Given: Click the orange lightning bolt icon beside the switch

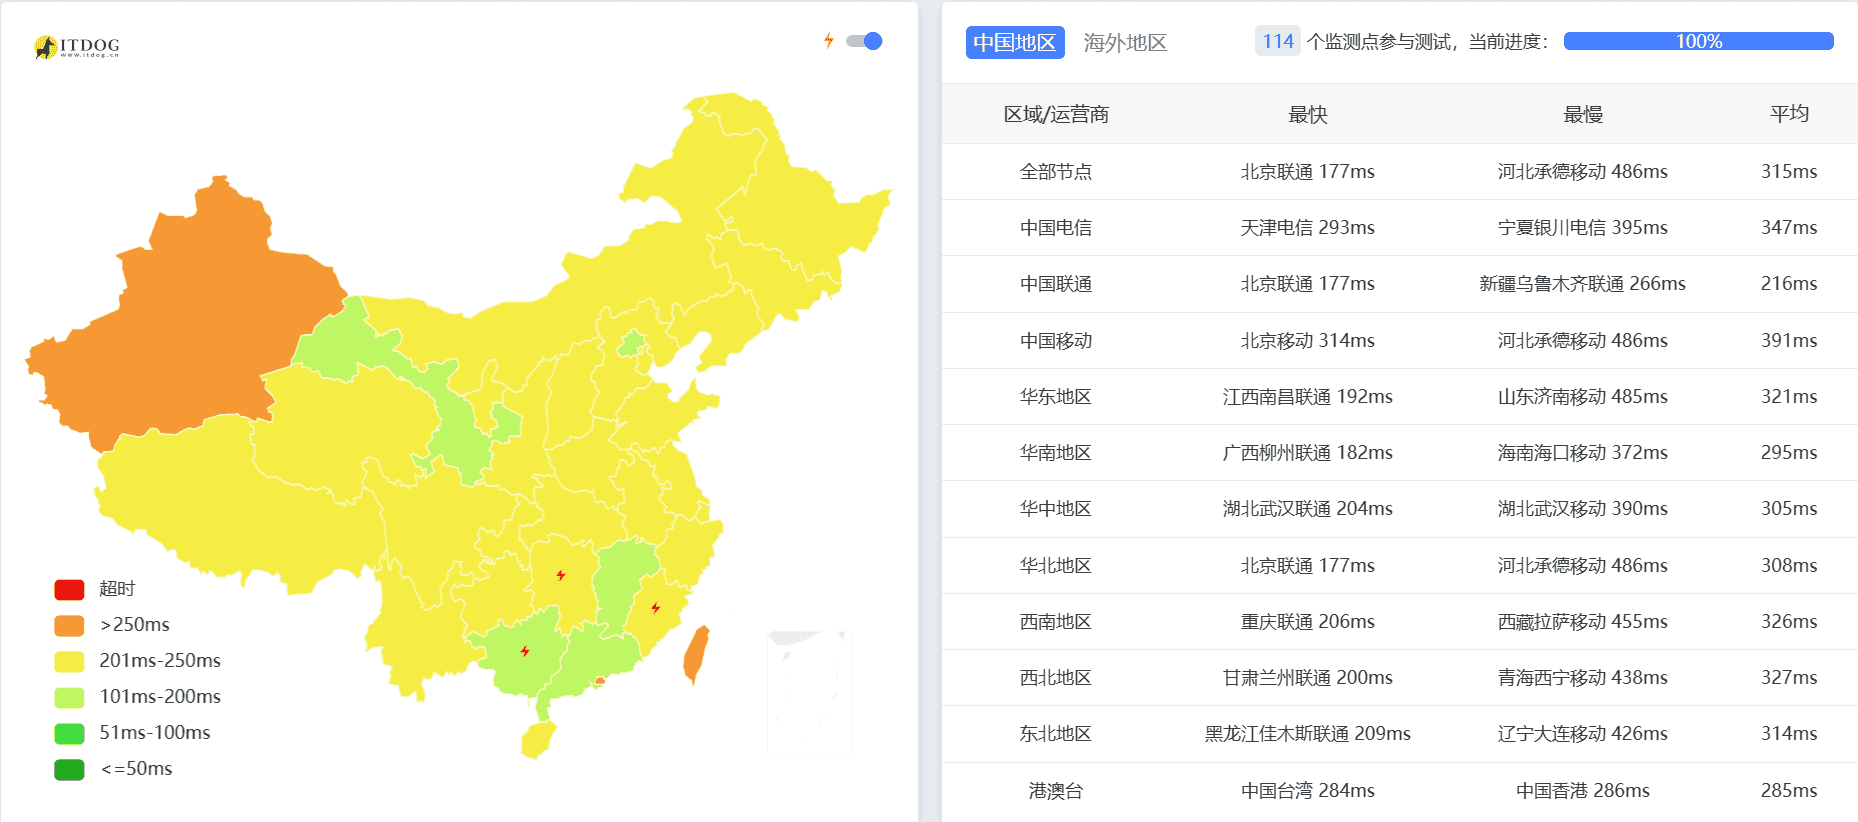Looking at the screenshot, I should 828,41.
